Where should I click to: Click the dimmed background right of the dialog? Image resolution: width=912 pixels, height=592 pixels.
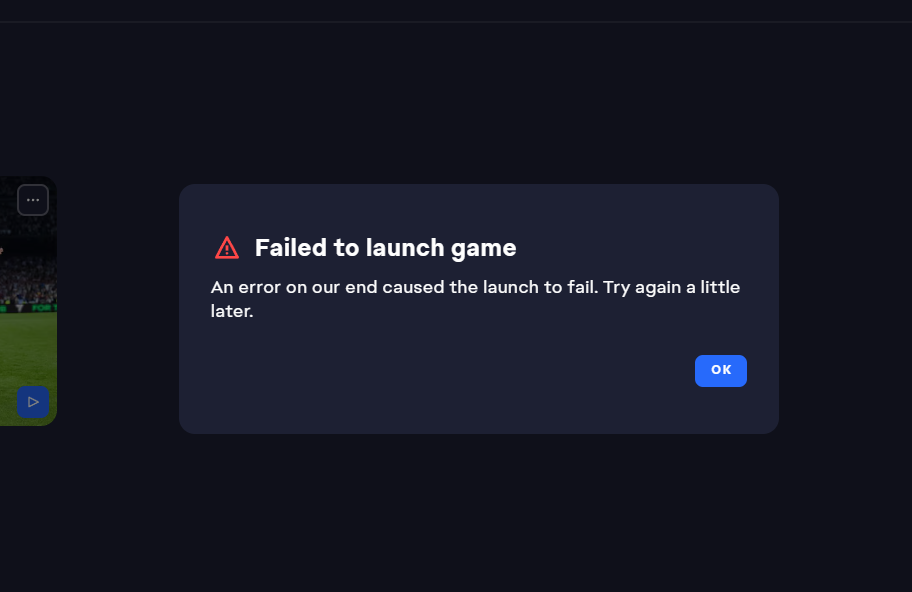845,300
